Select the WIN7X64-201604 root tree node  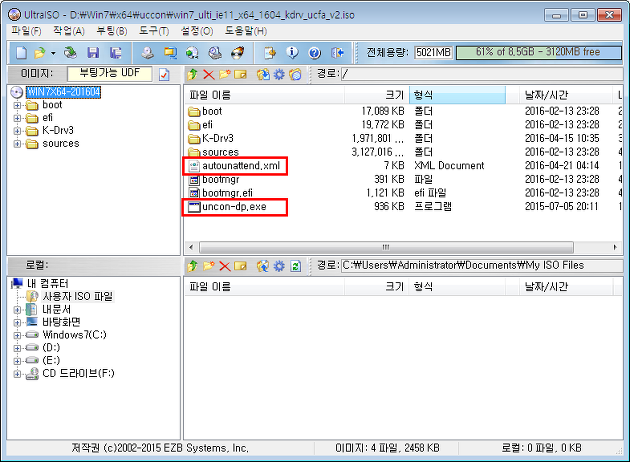(63, 92)
